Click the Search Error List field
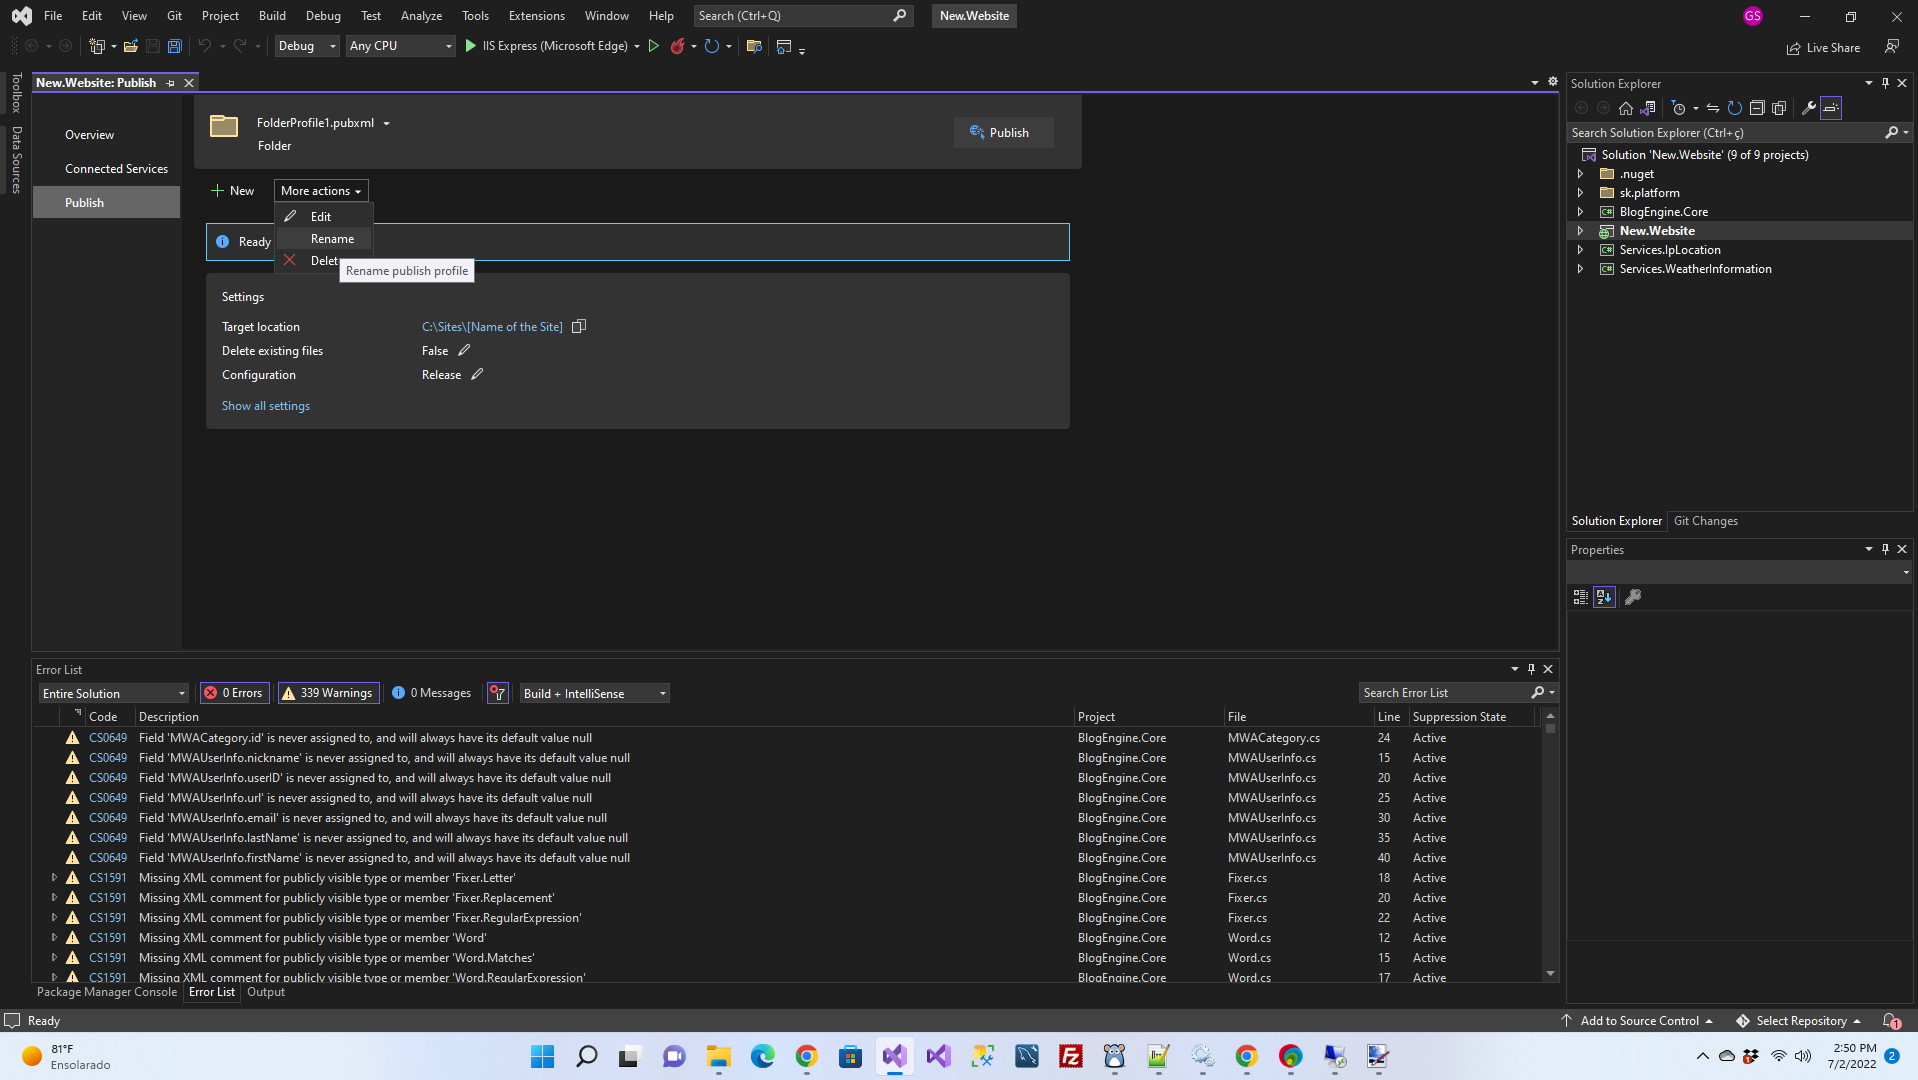Viewport: 1918px width, 1080px height. 1444,693
